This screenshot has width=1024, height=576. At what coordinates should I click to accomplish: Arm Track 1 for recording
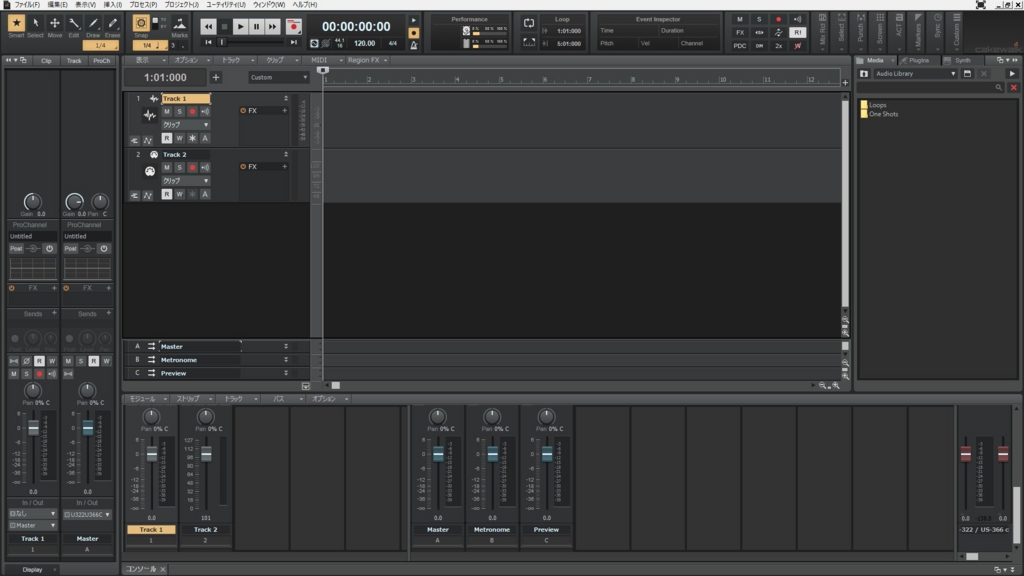[x=192, y=112]
